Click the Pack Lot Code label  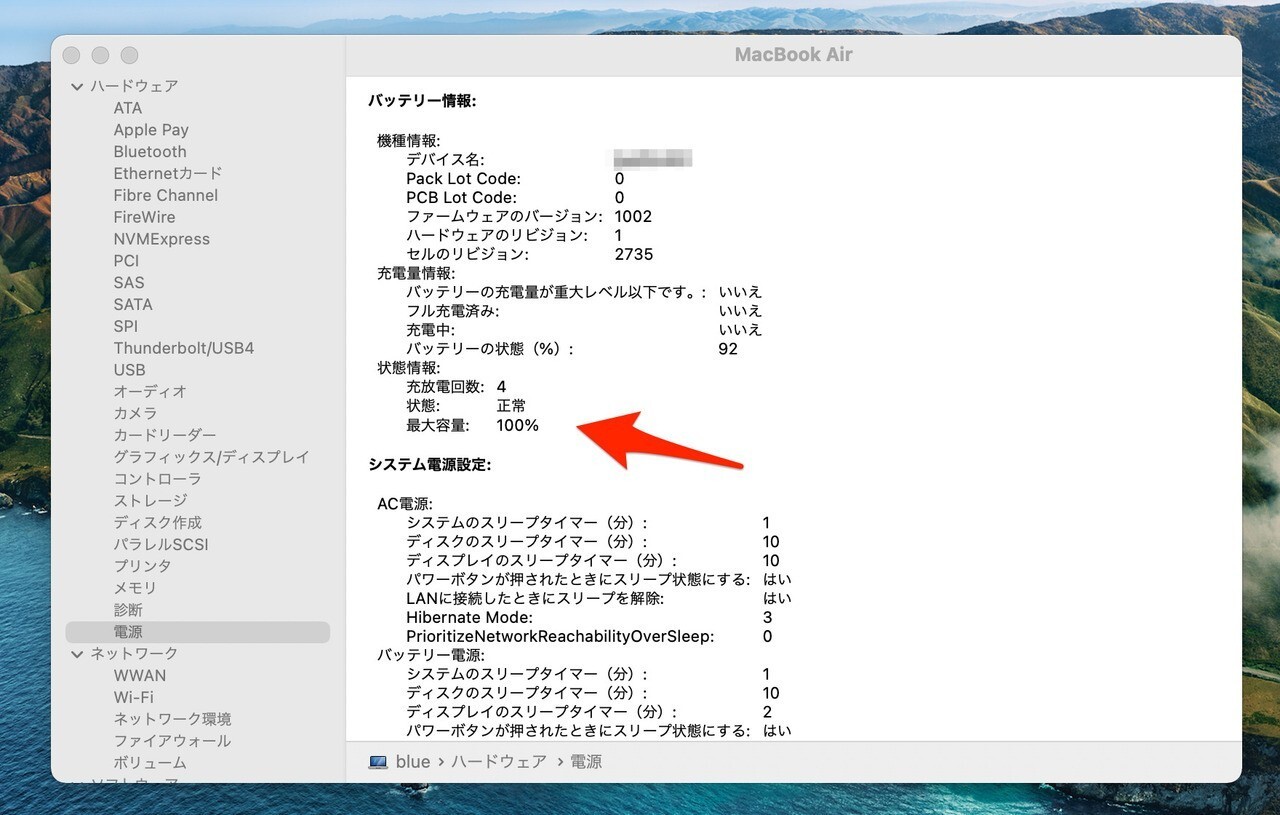coord(463,179)
